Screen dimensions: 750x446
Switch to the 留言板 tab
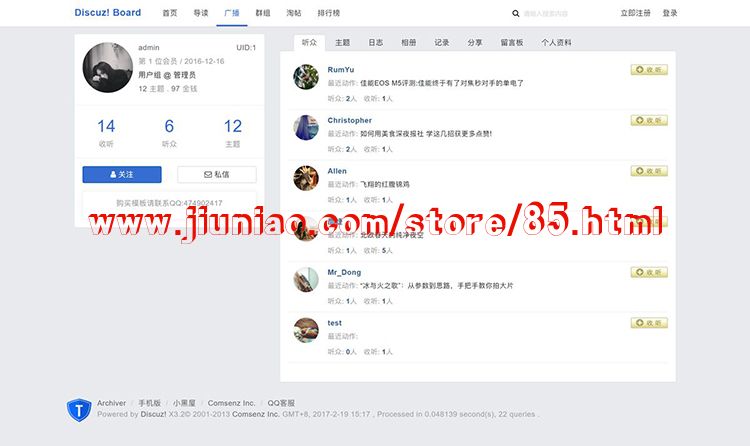tap(512, 43)
